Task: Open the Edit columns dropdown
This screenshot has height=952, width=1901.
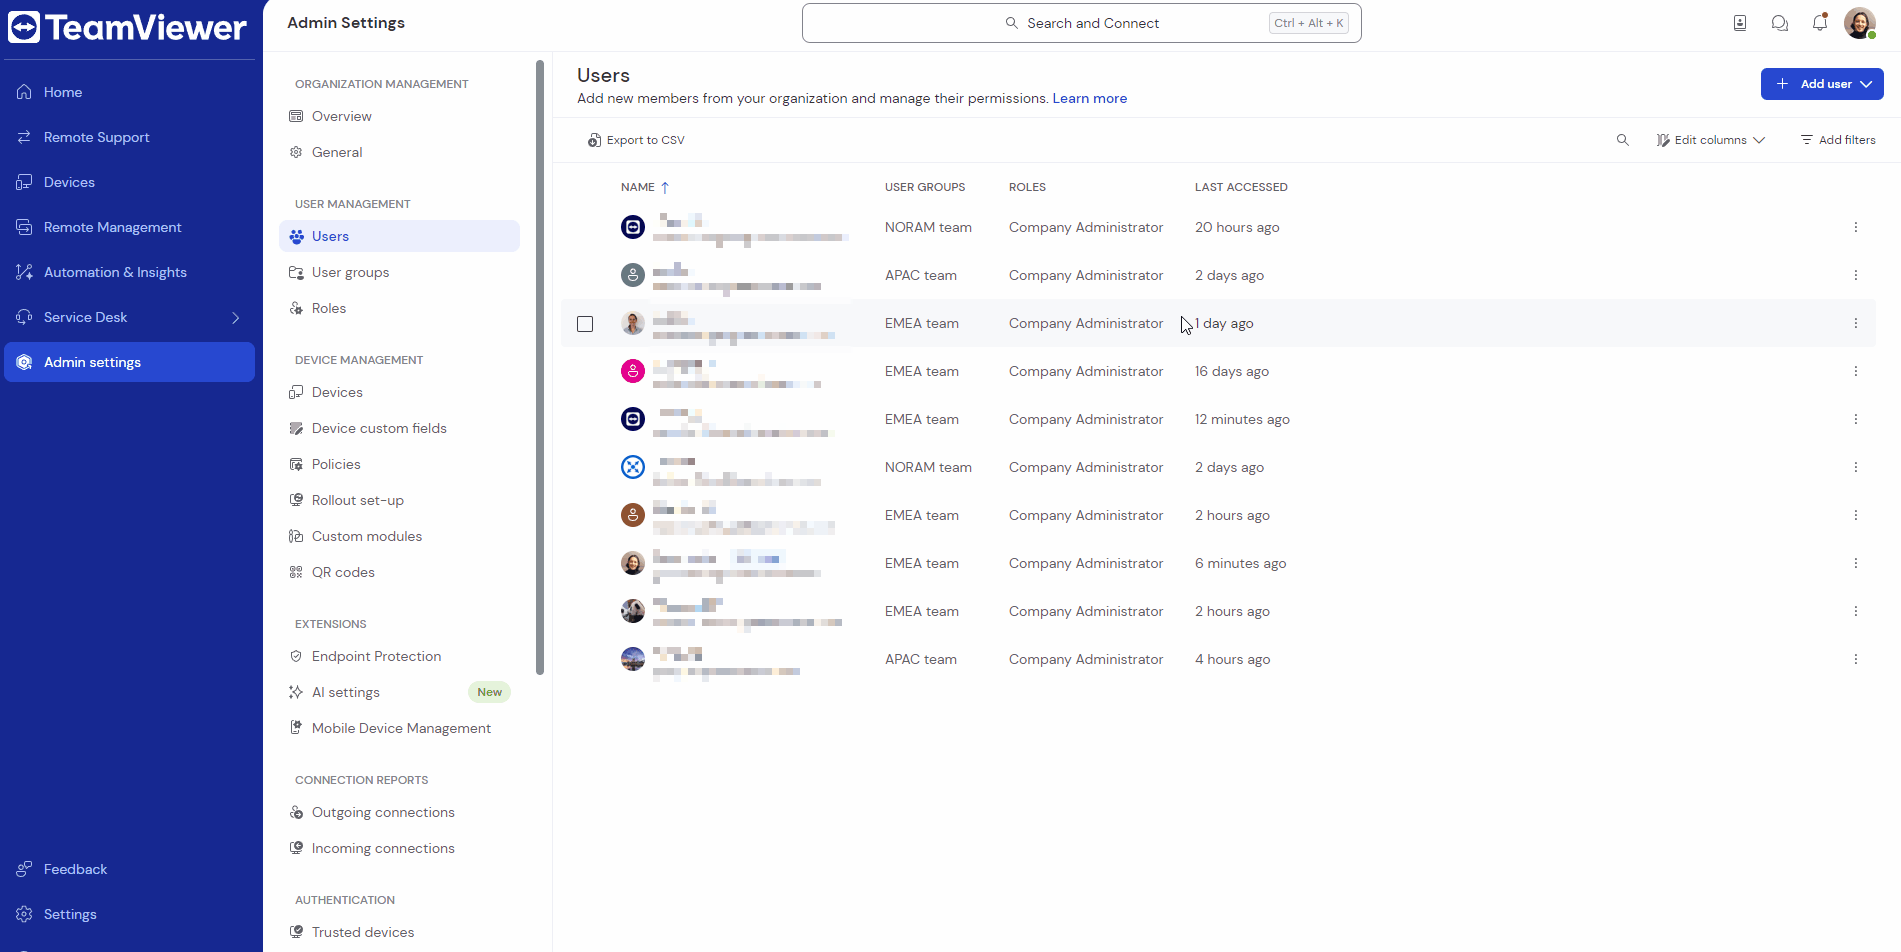Action: tap(1710, 140)
